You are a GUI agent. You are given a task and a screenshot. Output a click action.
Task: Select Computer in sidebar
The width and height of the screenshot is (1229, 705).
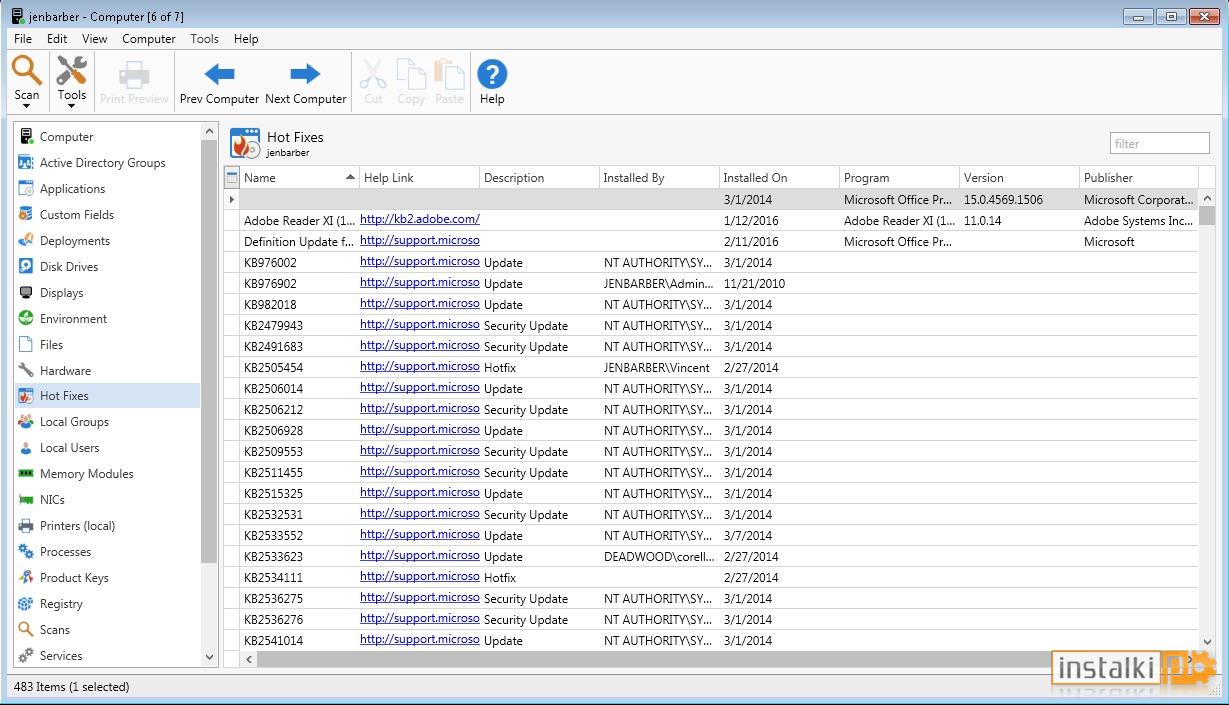click(x=66, y=137)
